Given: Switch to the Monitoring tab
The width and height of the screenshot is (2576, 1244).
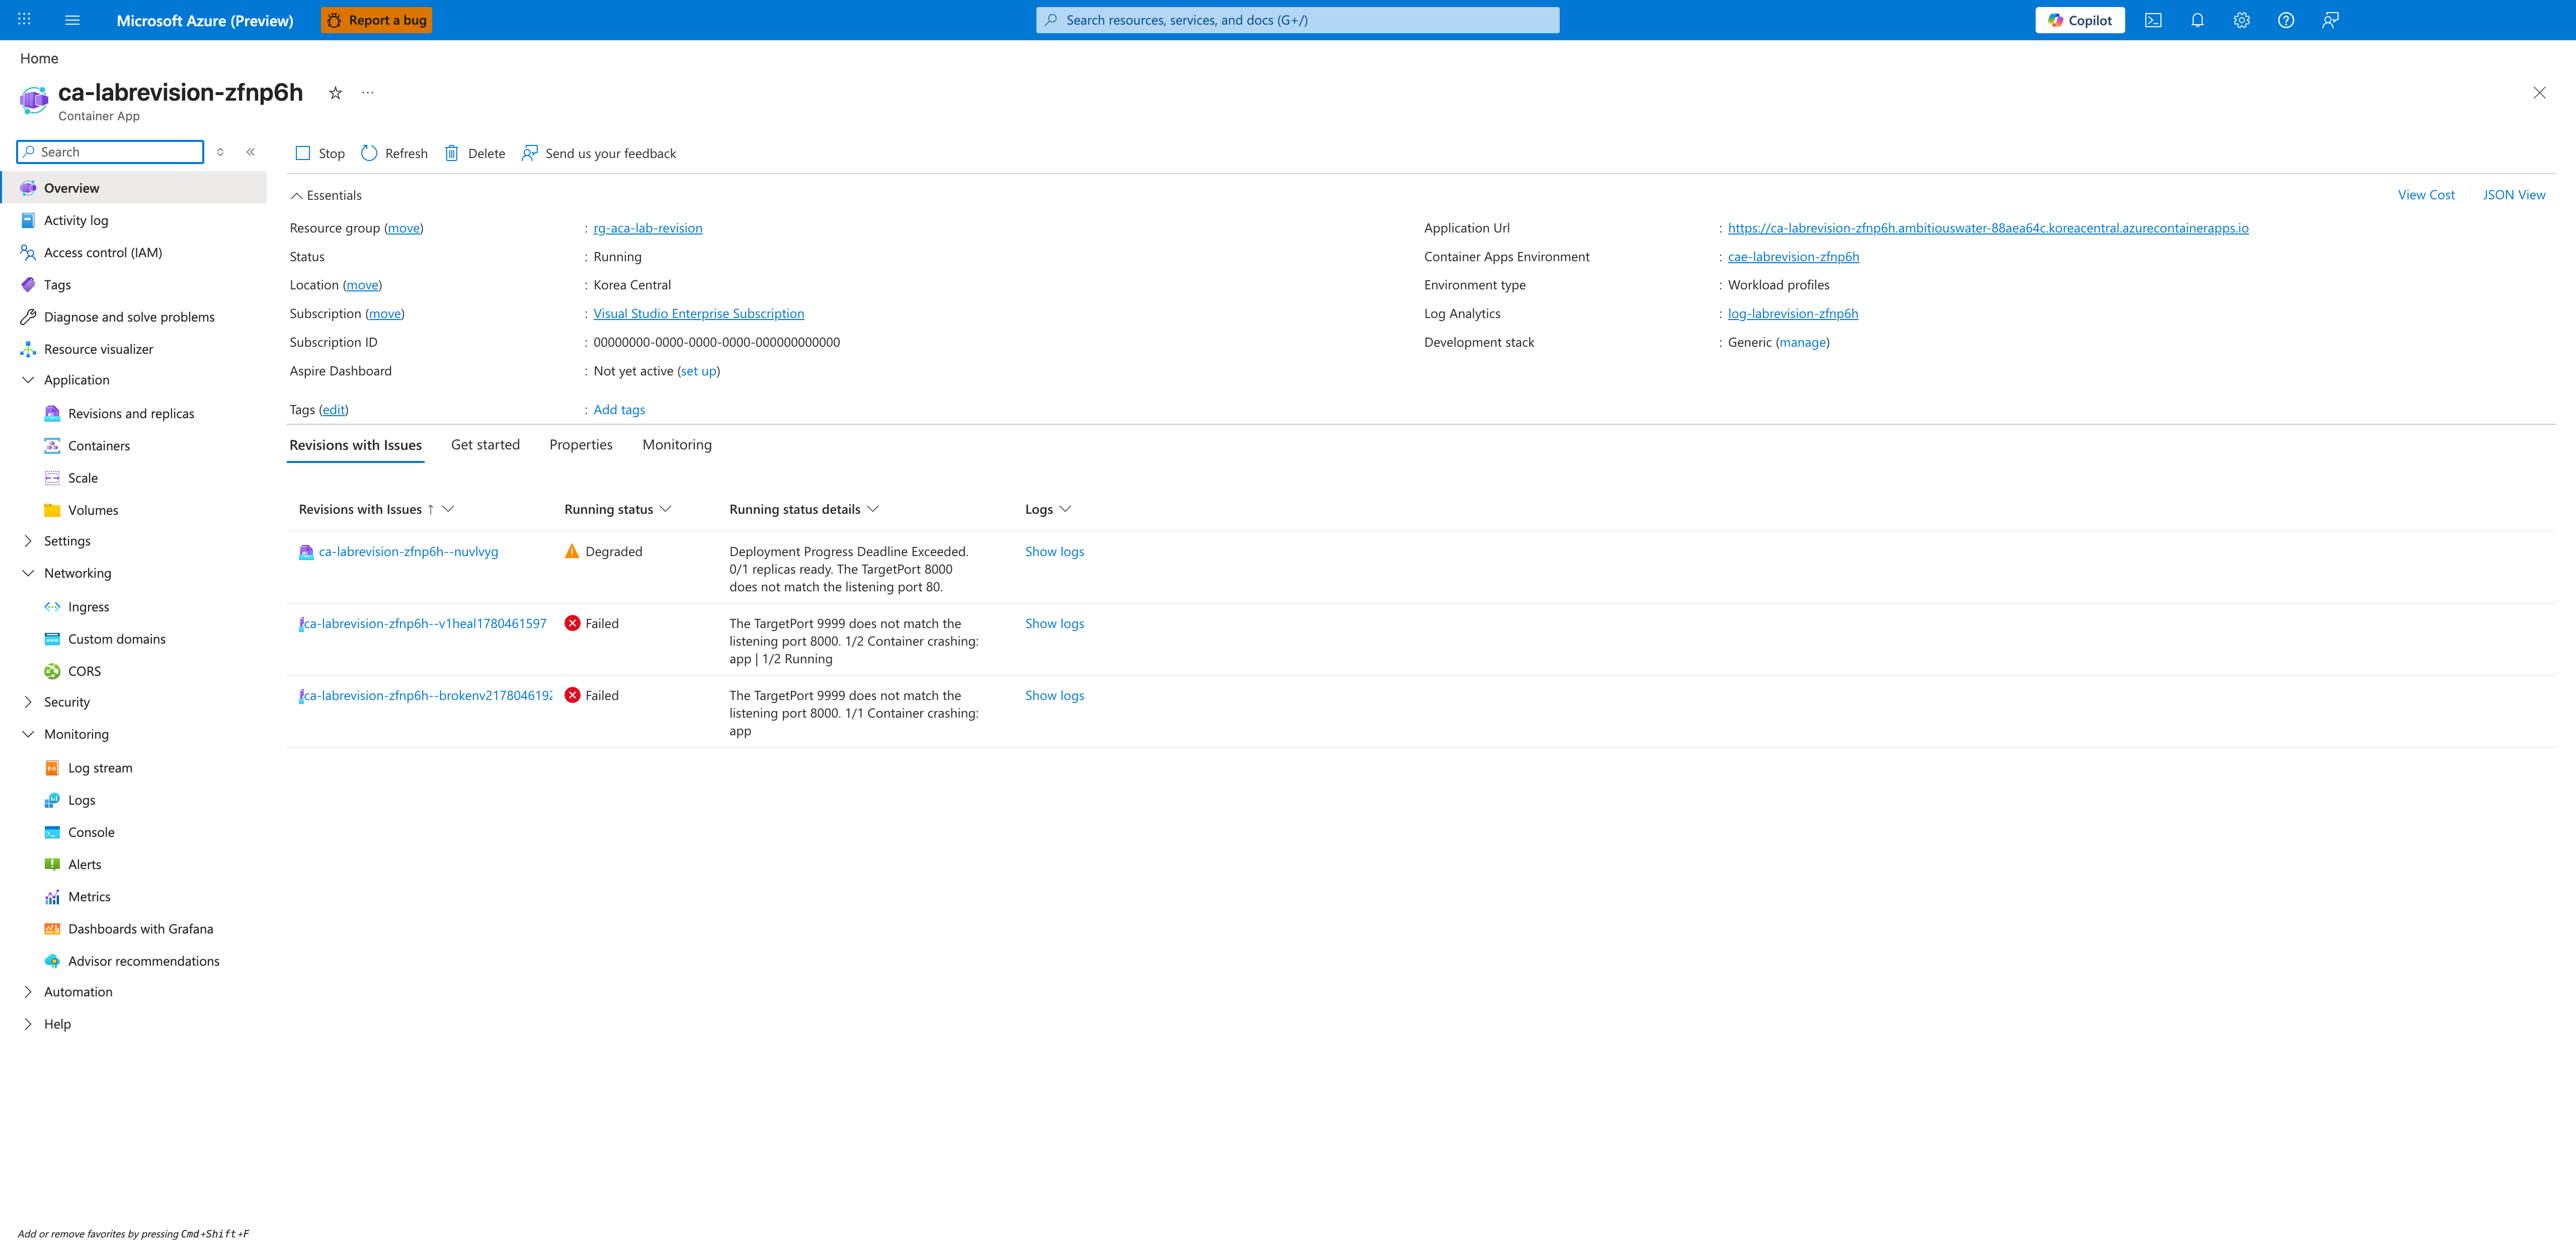Looking at the screenshot, I should click(677, 445).
